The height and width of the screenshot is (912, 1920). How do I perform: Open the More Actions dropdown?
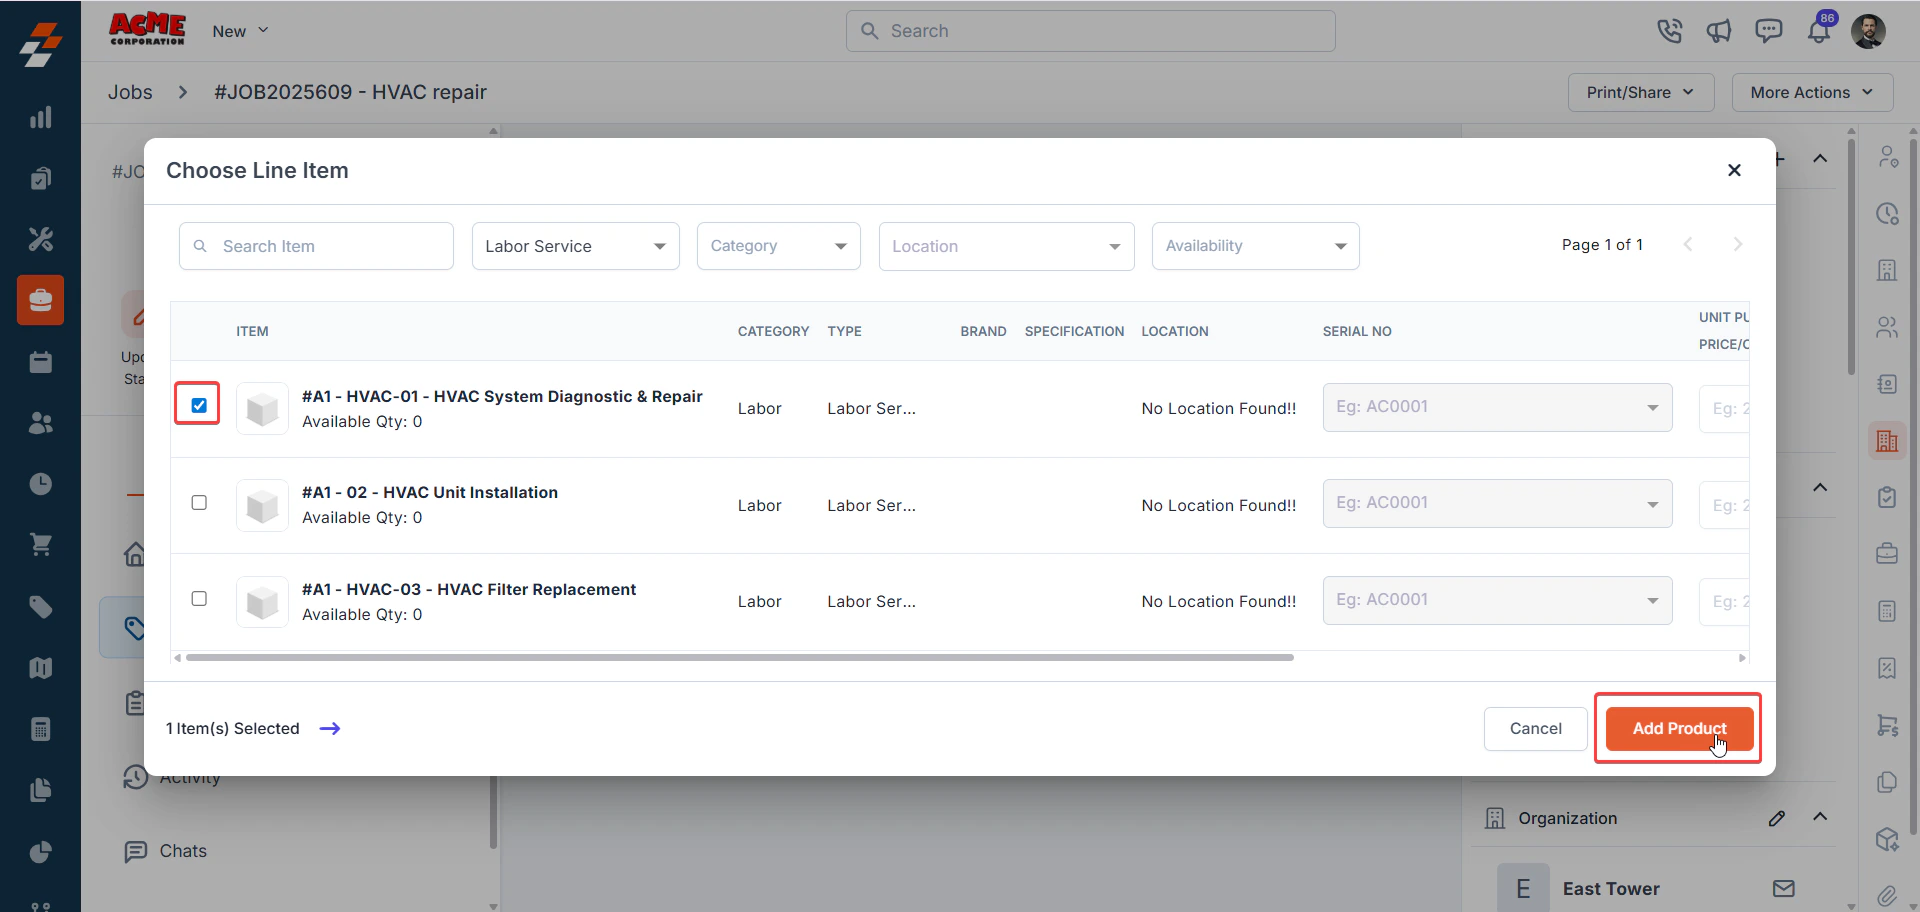click(x=1812, y=92)
